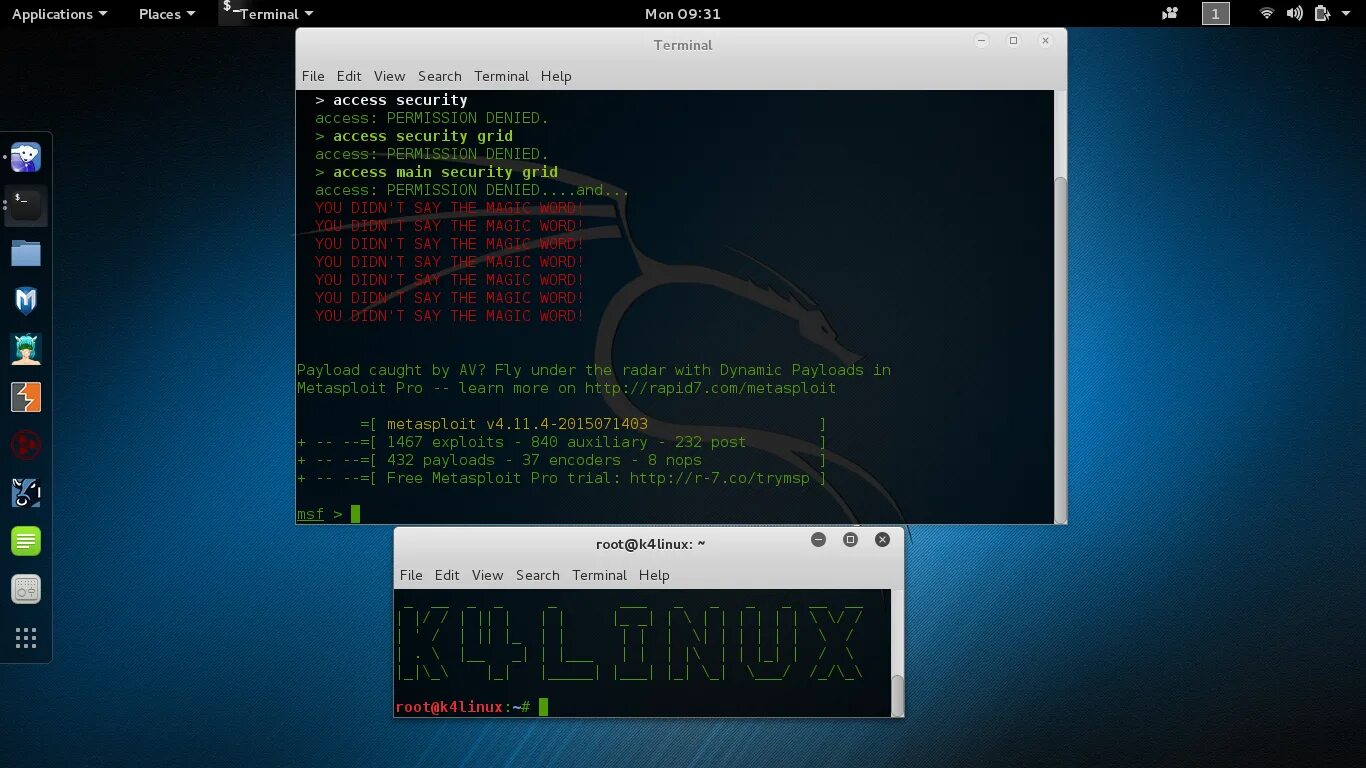Click the volume speaker icon in top bar

click(x=1294, y=14)
